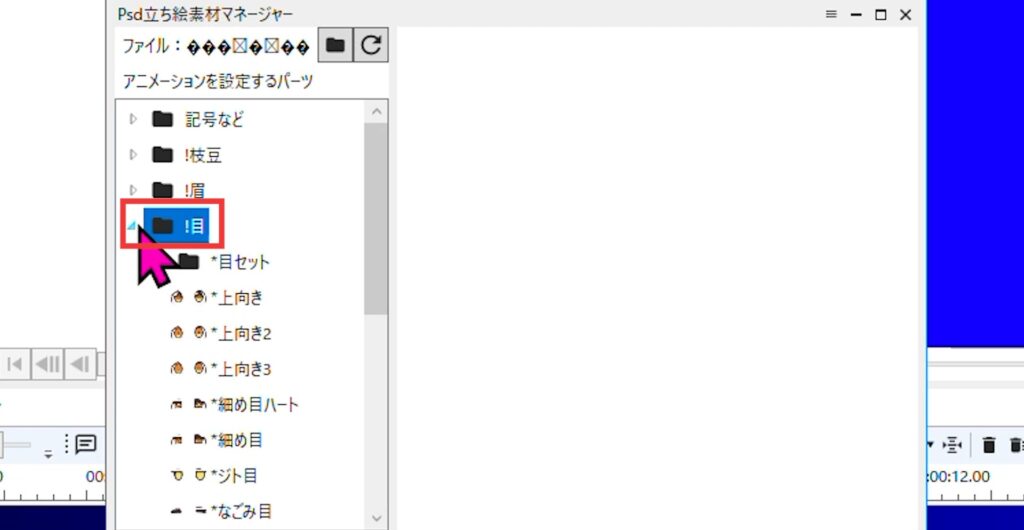Select the *細め目ハート layer

254,405
